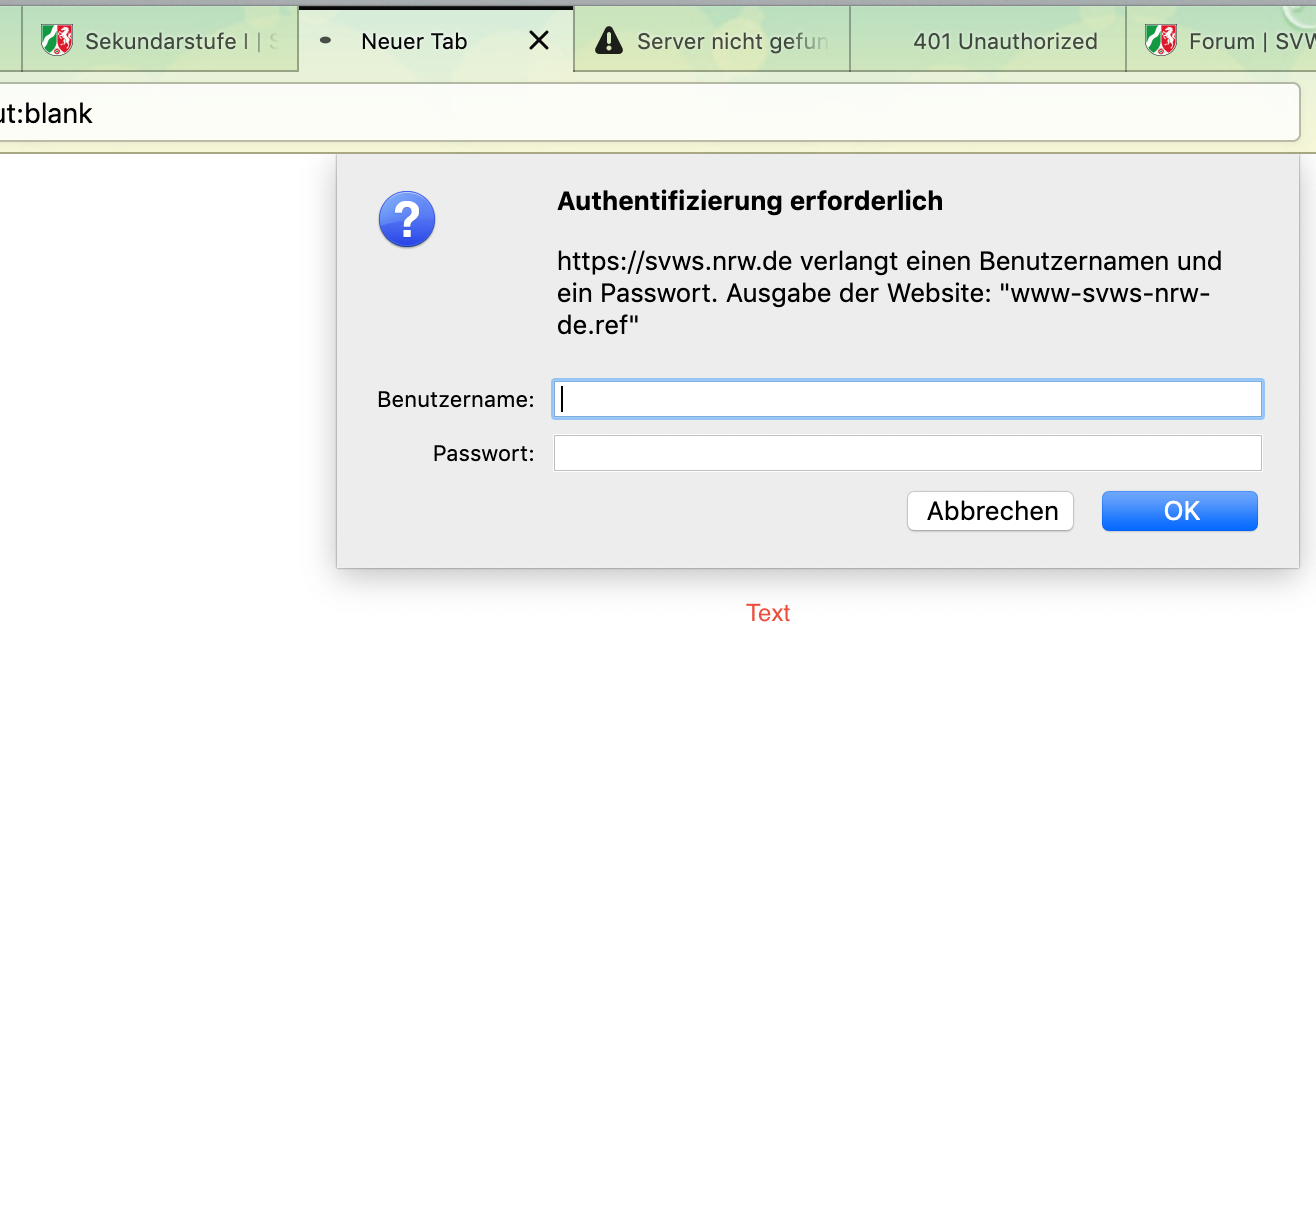The height and width of the screenshot is (1226, 1316).
Task: Click the NRW crest favicon on Sekundarstufe tab
Action: point(57,41)
